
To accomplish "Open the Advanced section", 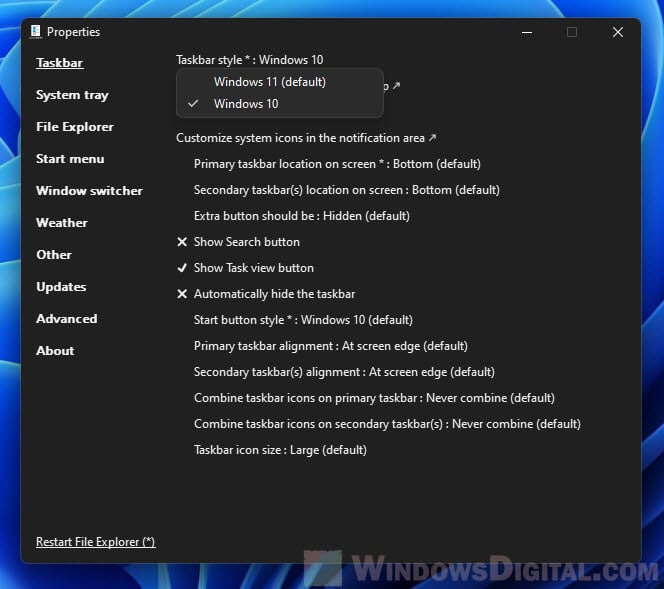I will [x=67, y=318].
